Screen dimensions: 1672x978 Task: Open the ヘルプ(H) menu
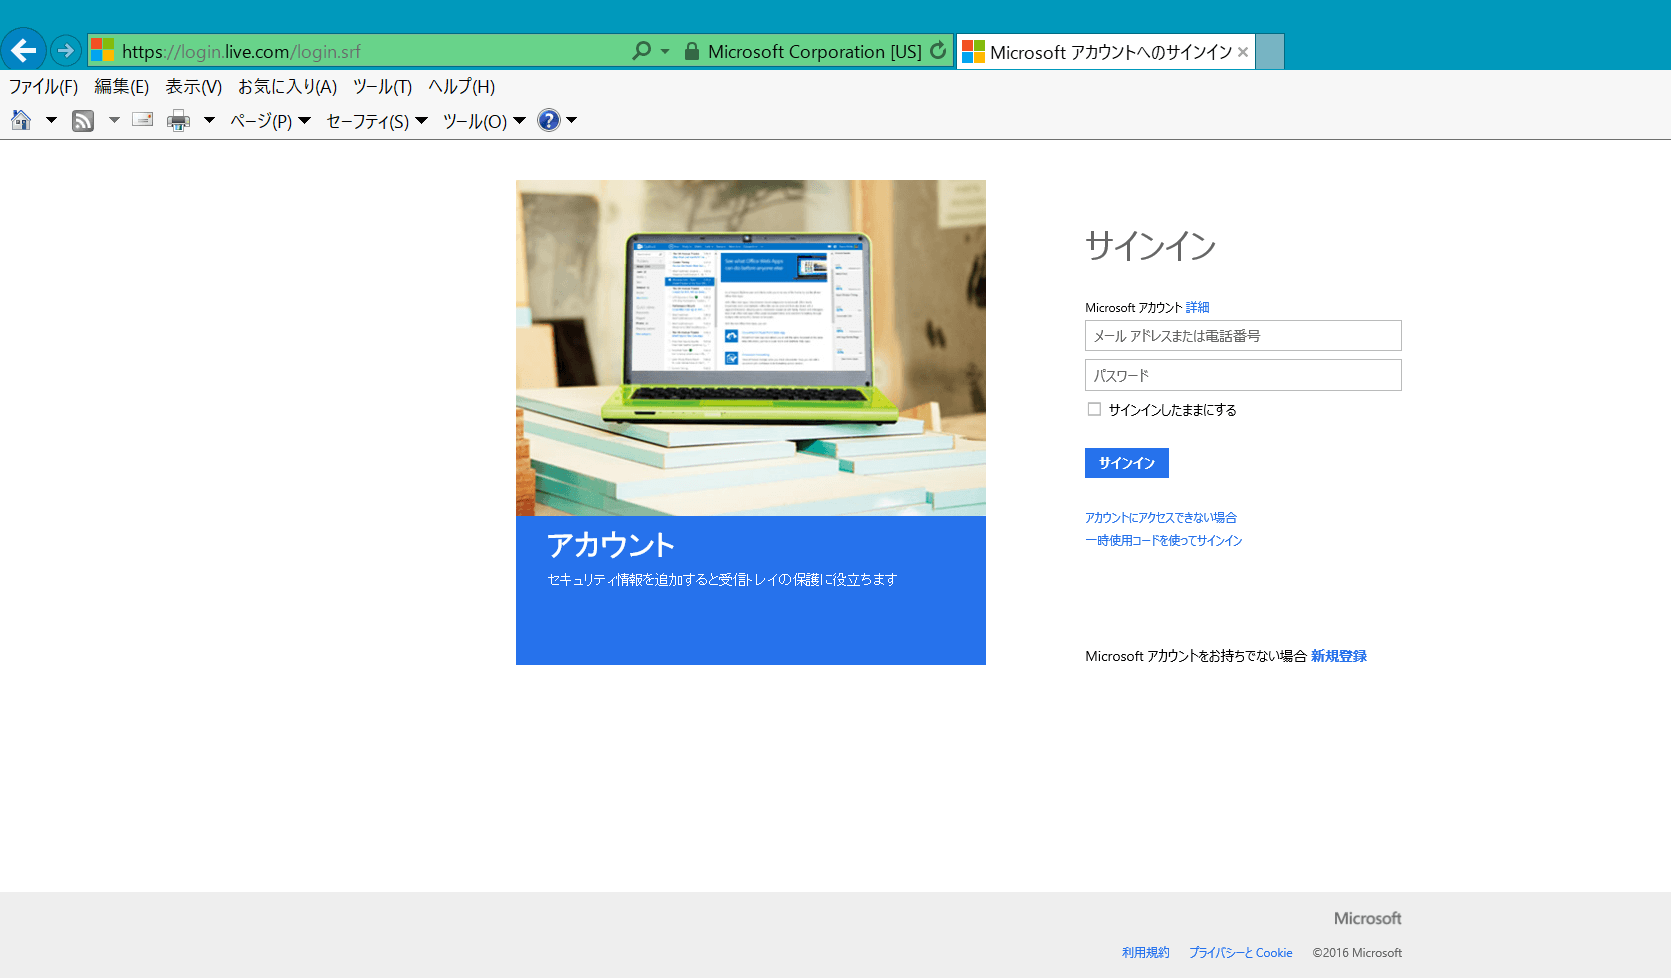pos(461,87)
